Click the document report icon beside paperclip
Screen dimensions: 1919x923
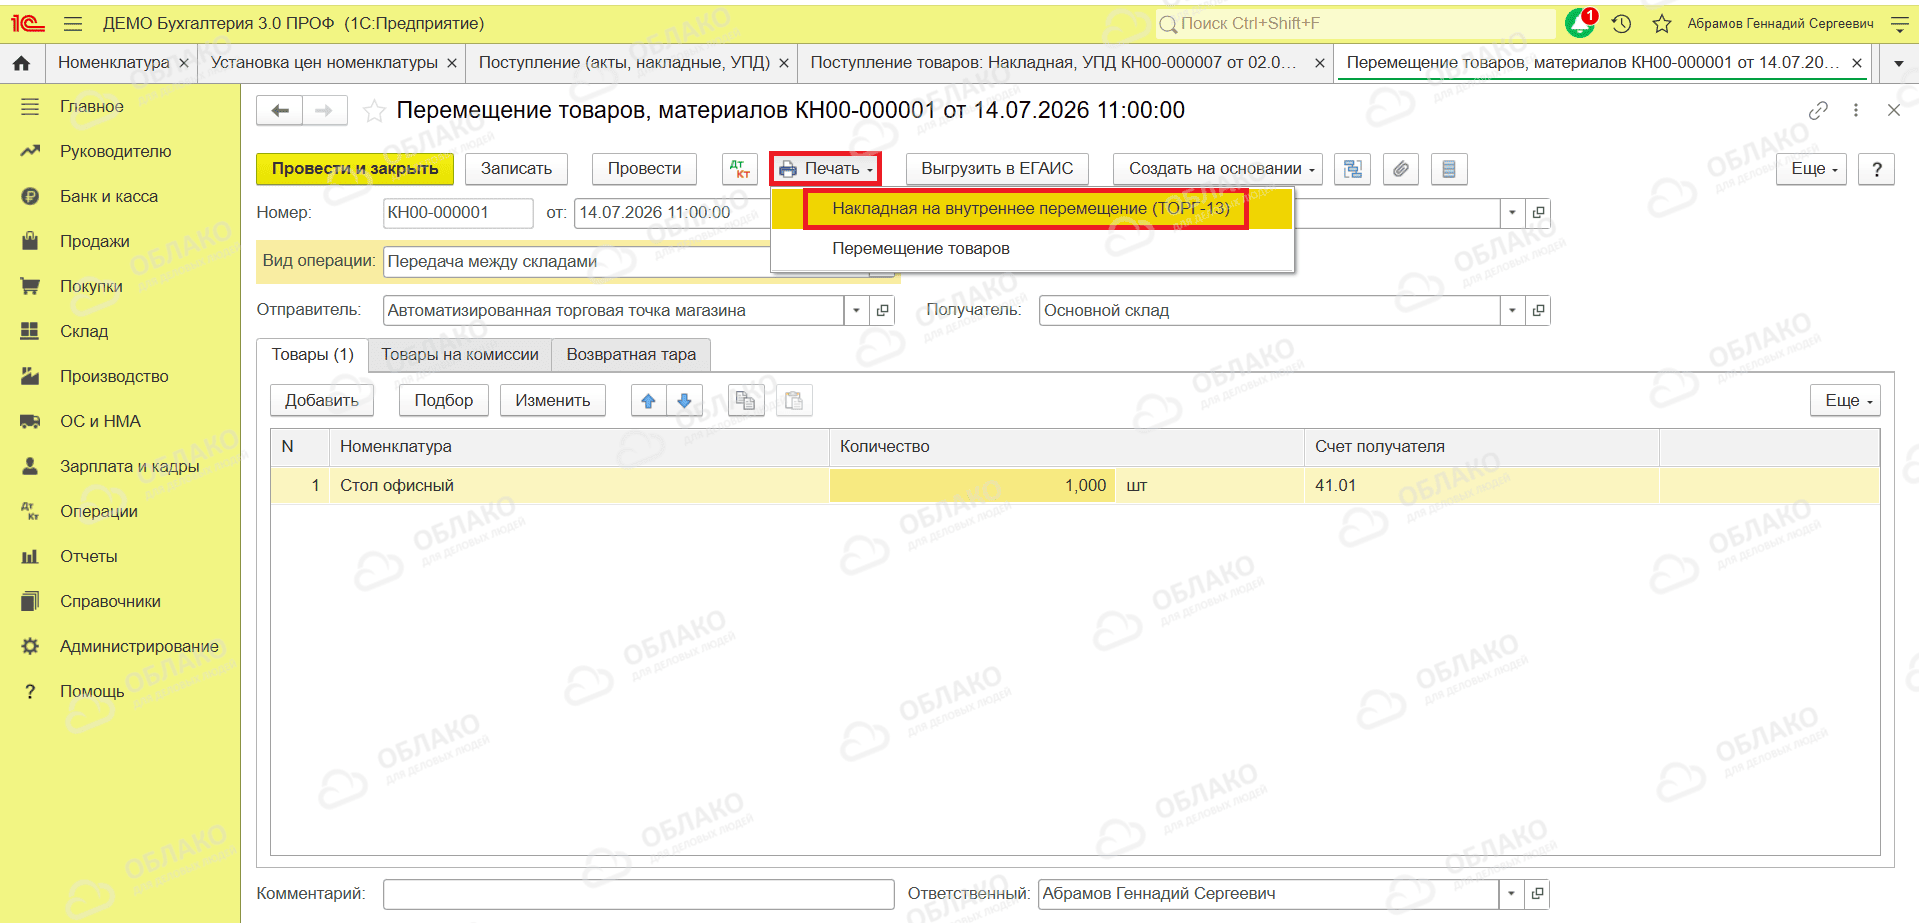(1449, 169)
